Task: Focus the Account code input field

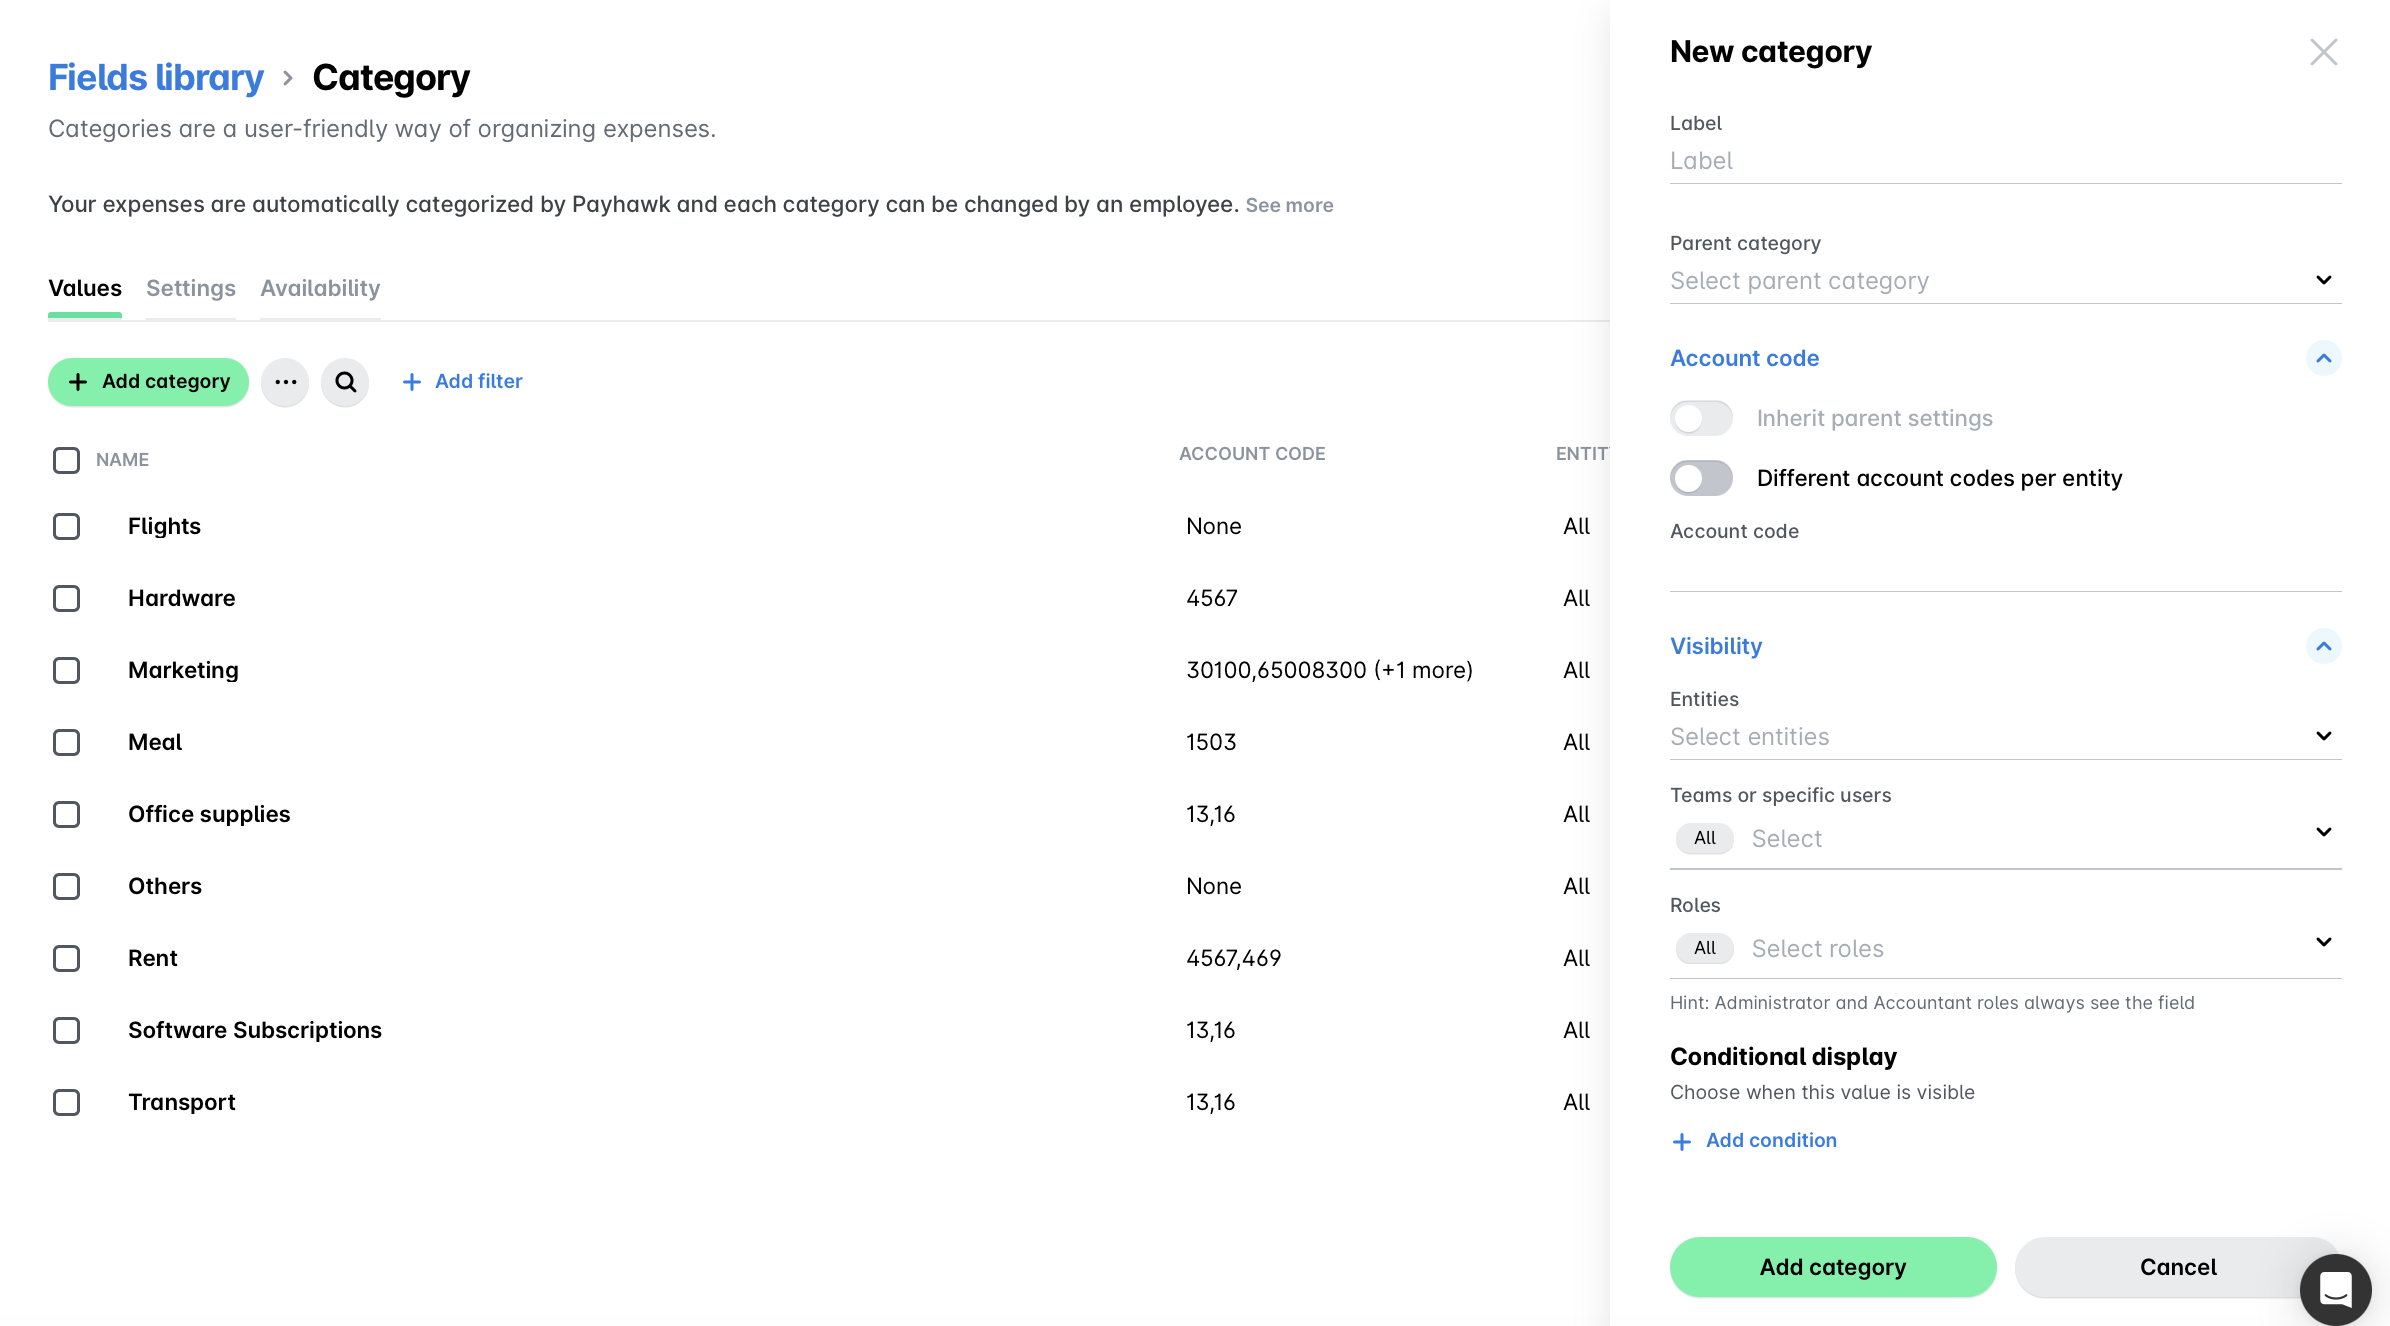Action: pyautogui.click(x=2005, y=569)
